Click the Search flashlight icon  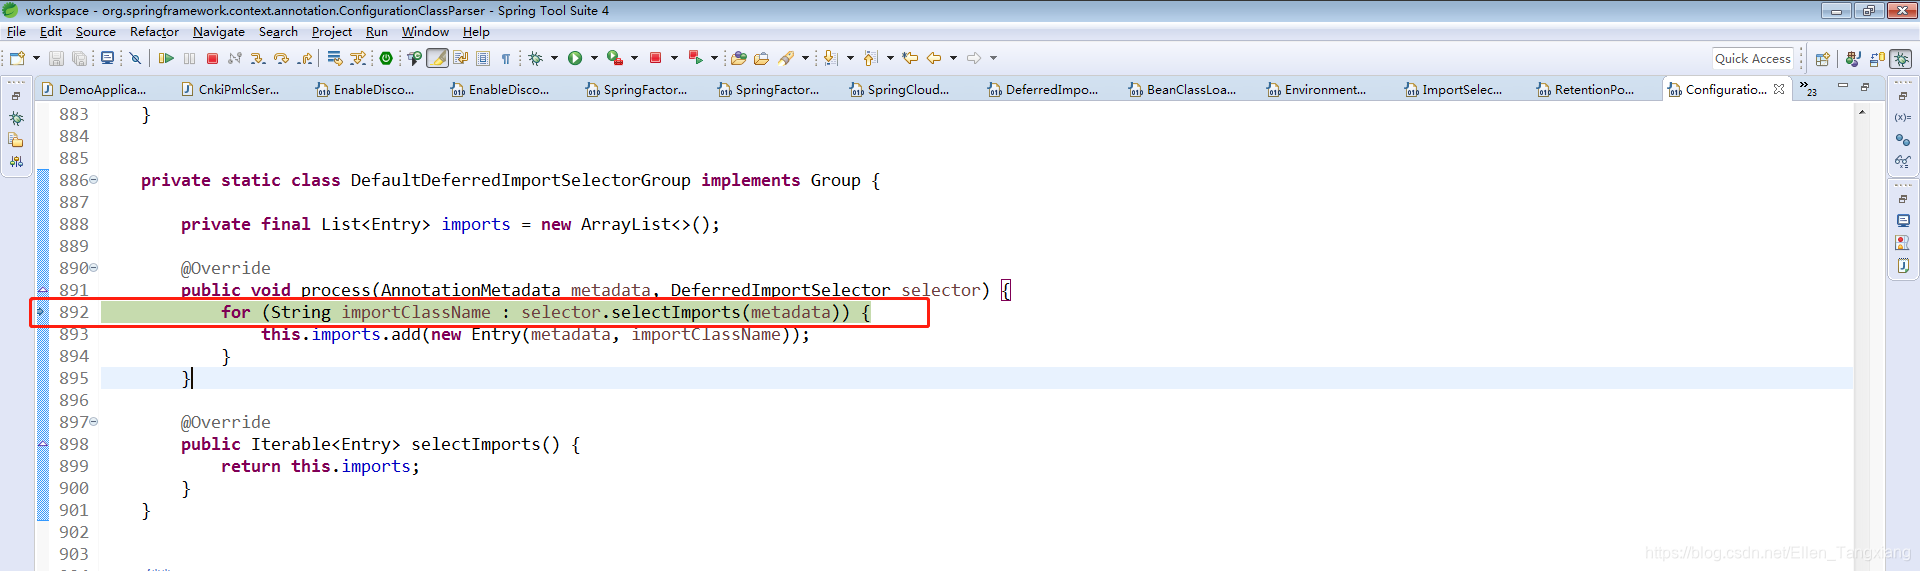(x=786, y=58)
